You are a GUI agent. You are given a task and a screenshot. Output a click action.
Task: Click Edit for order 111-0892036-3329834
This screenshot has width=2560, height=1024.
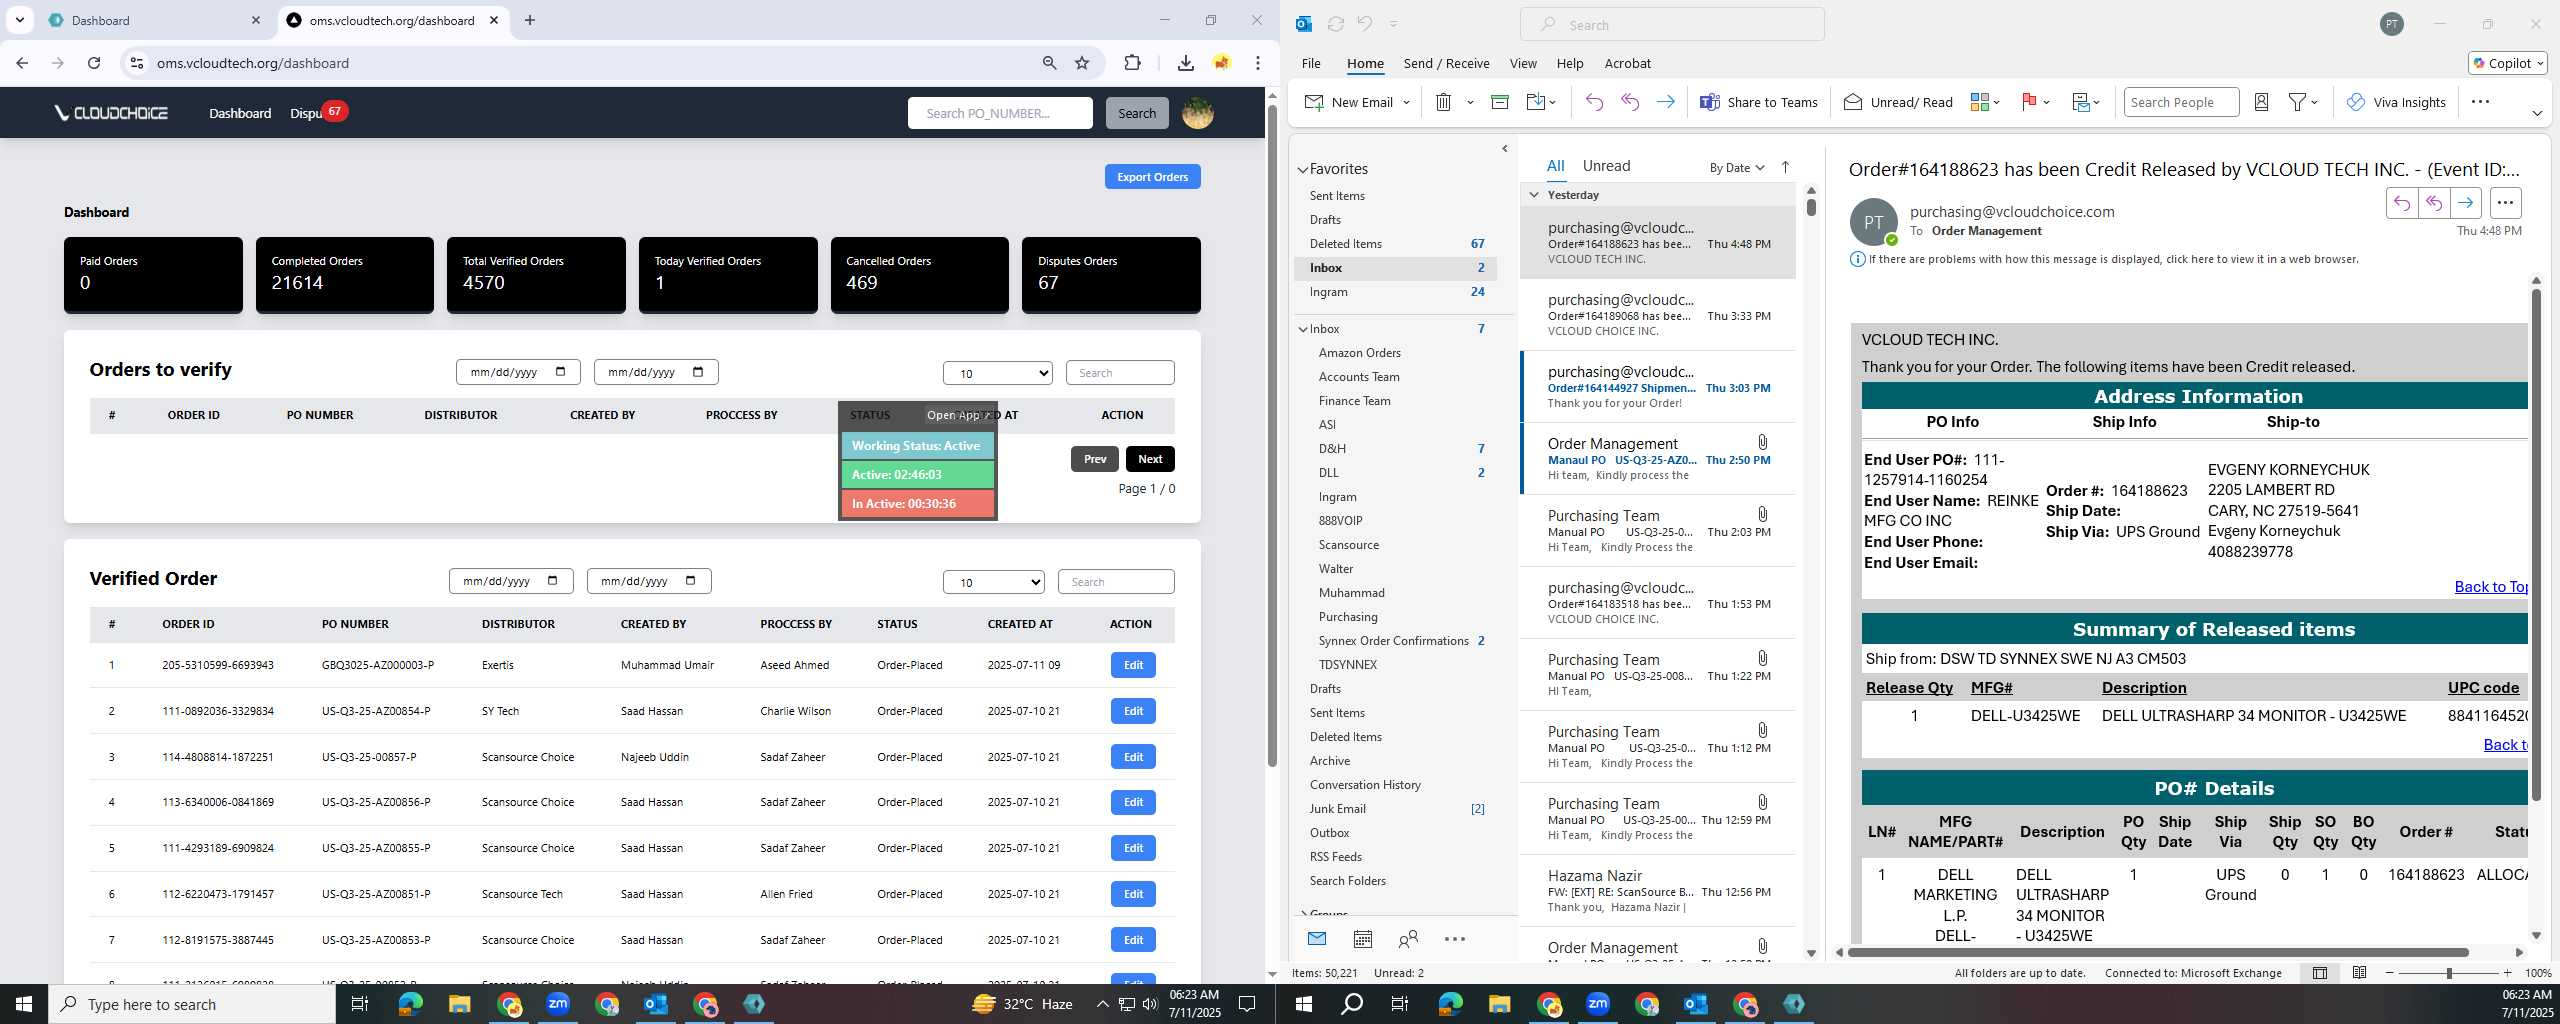point(1133,711)
